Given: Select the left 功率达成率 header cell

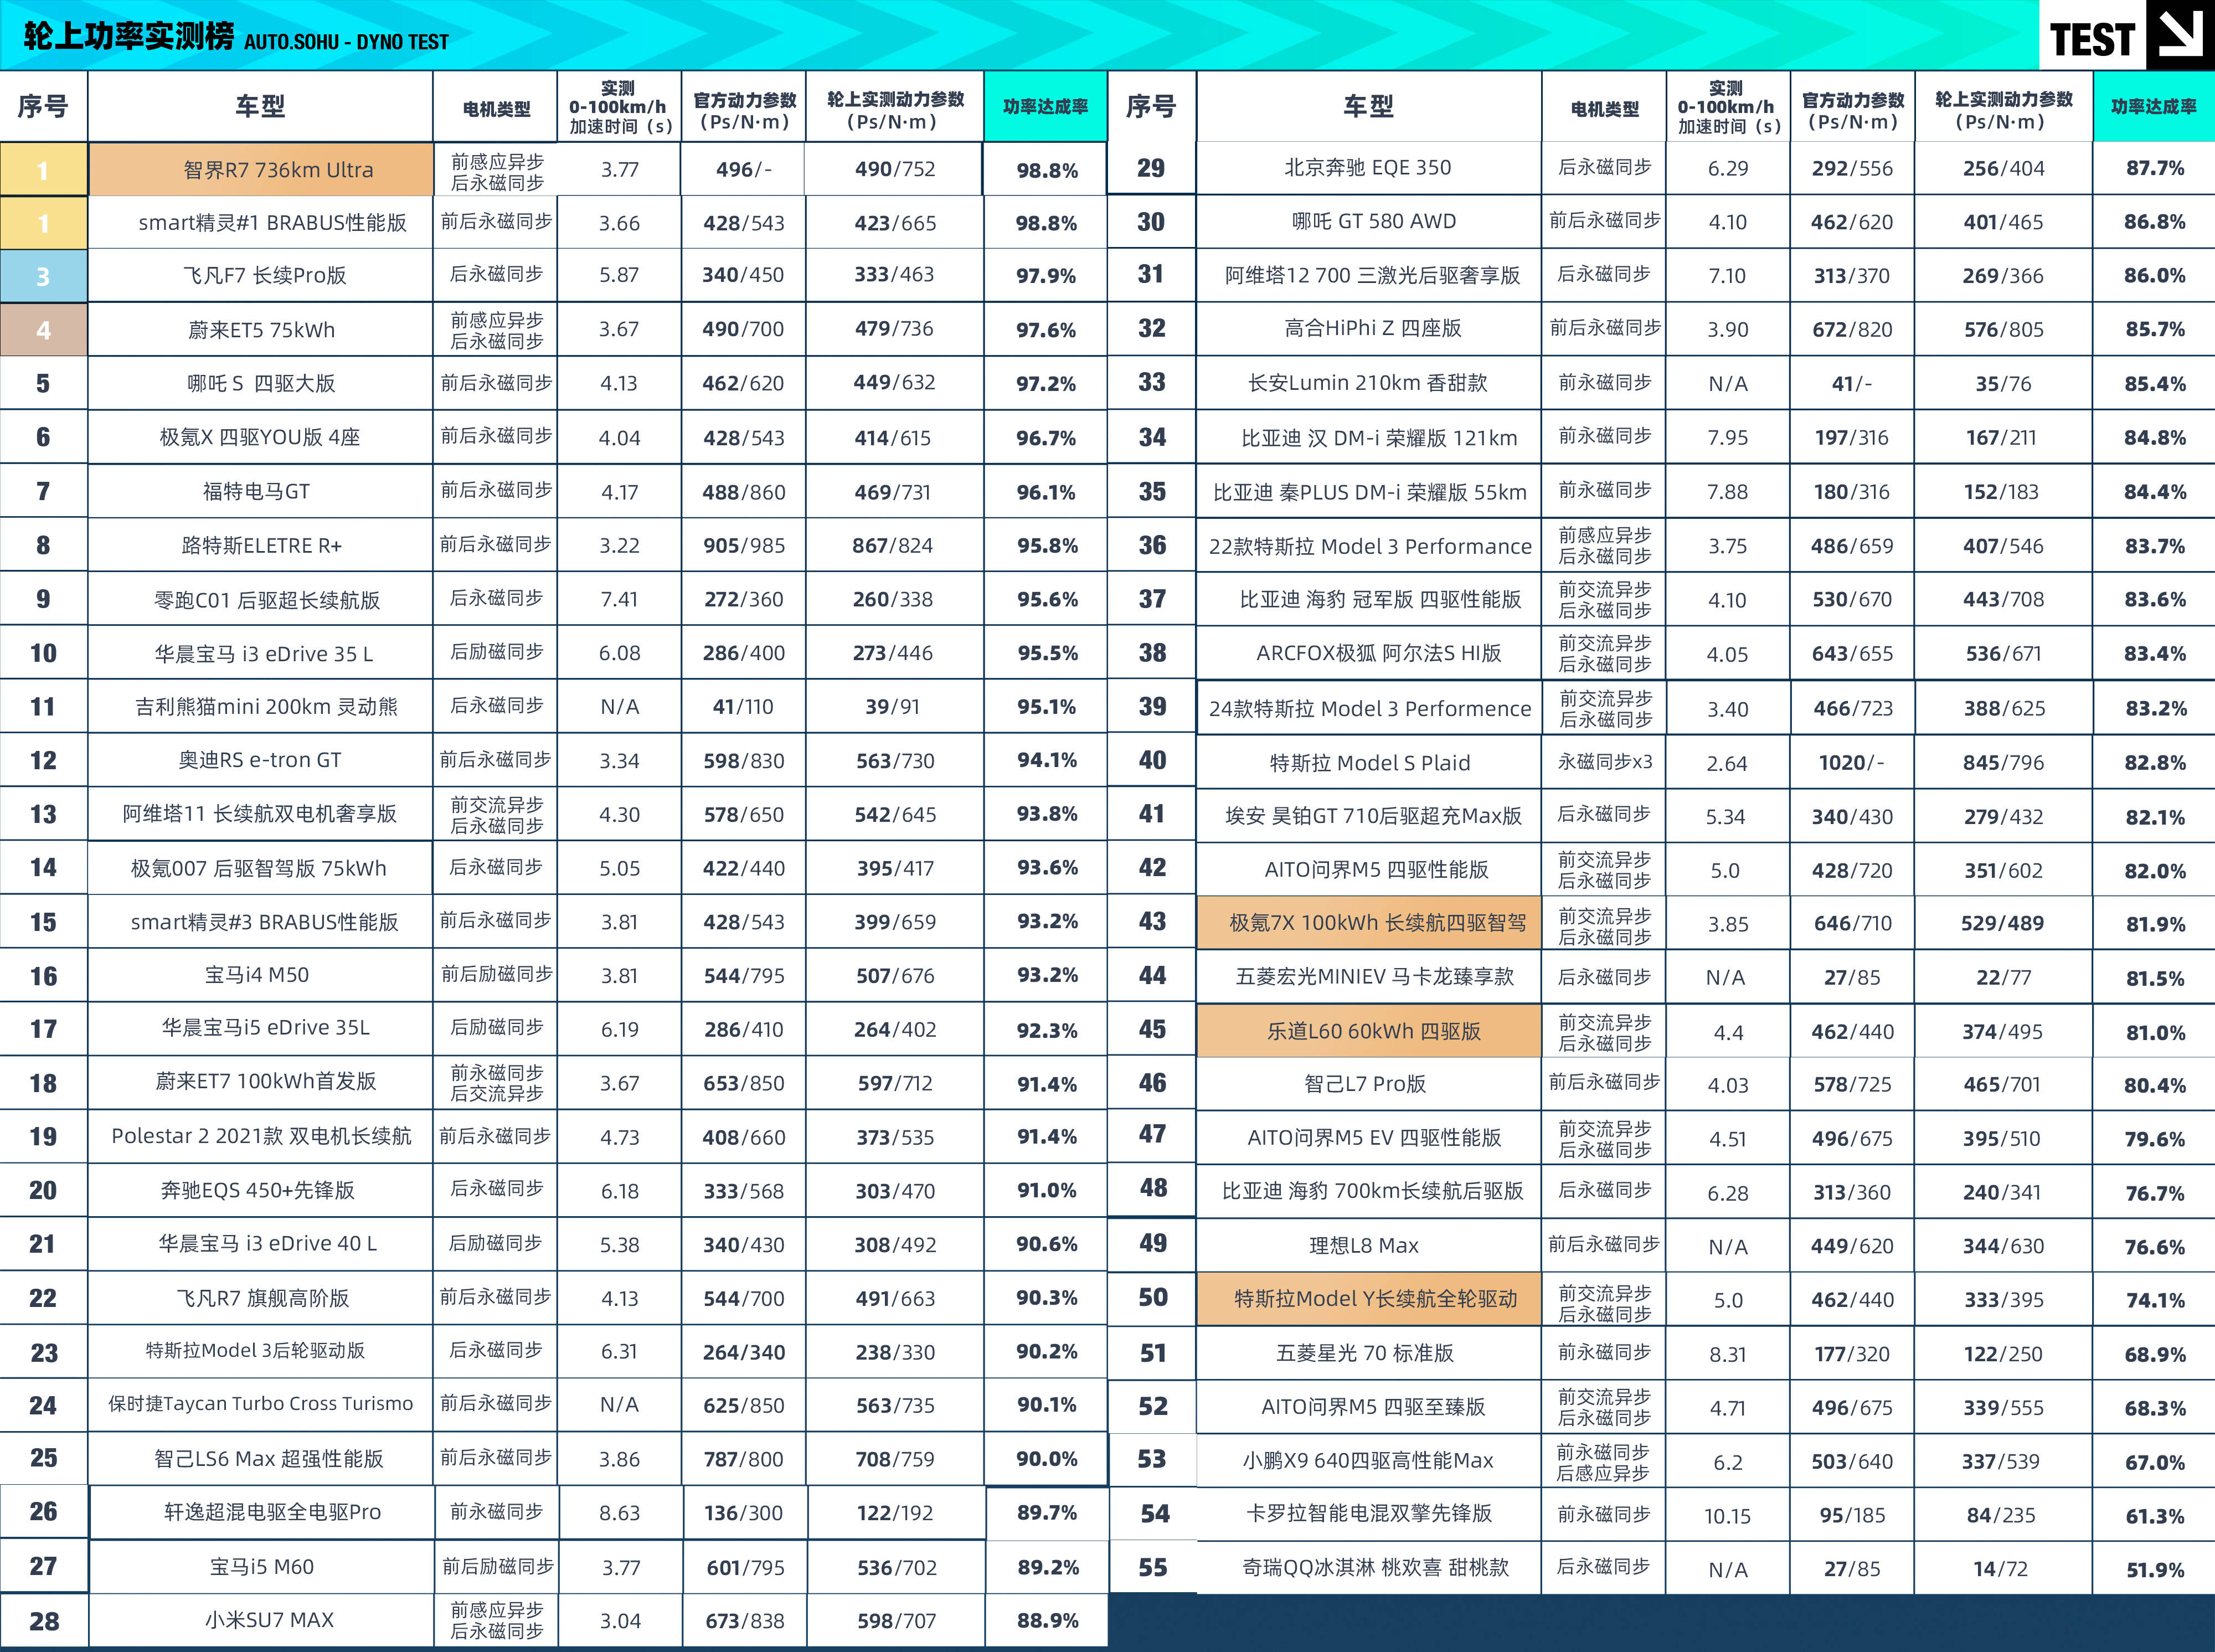Looking at the screenshot, I should coord(1046,106).
